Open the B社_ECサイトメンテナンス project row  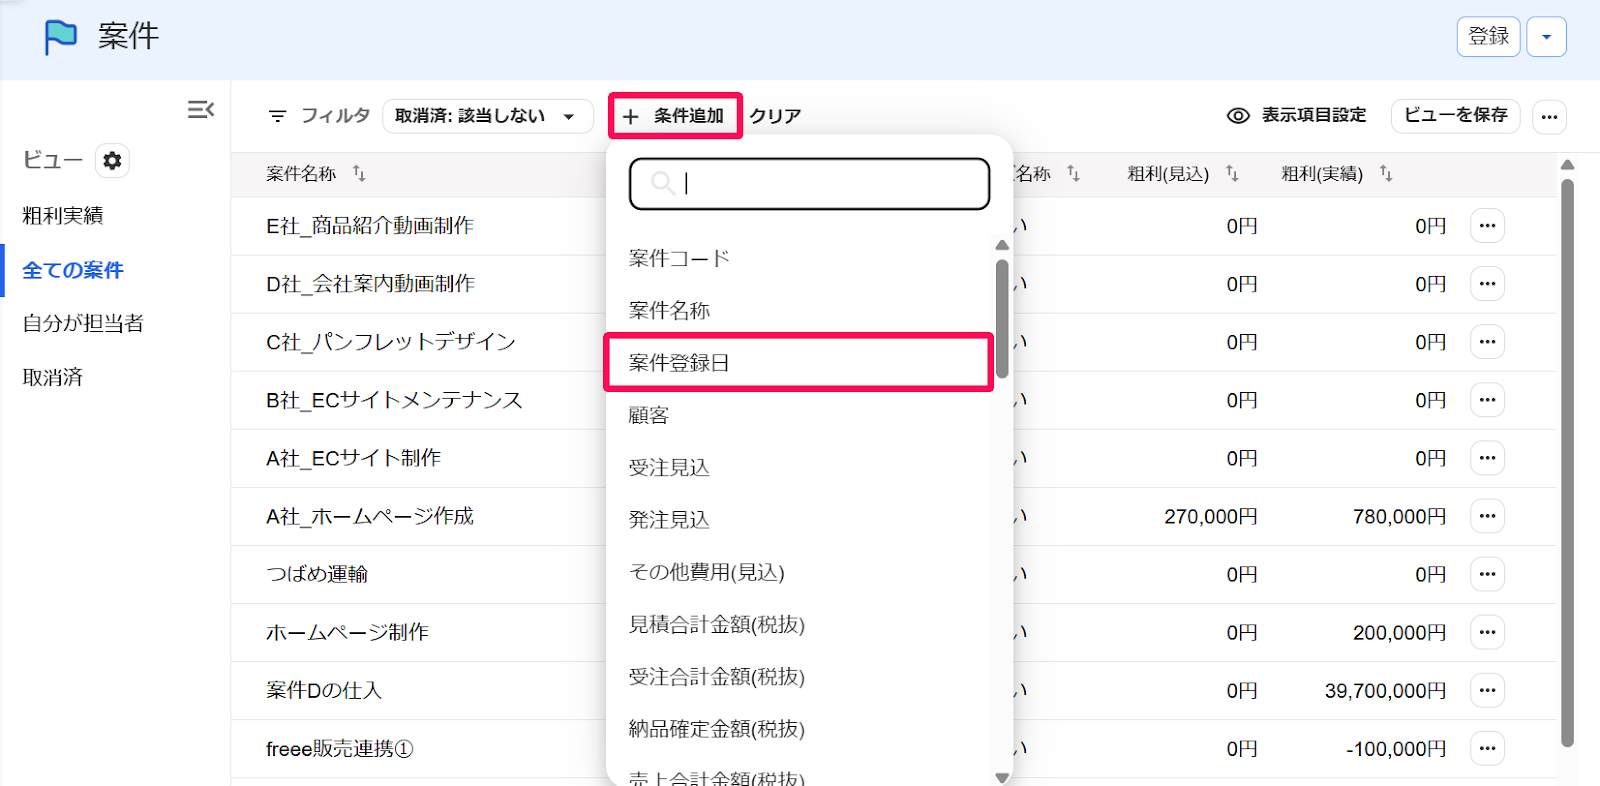pos(394,400)
